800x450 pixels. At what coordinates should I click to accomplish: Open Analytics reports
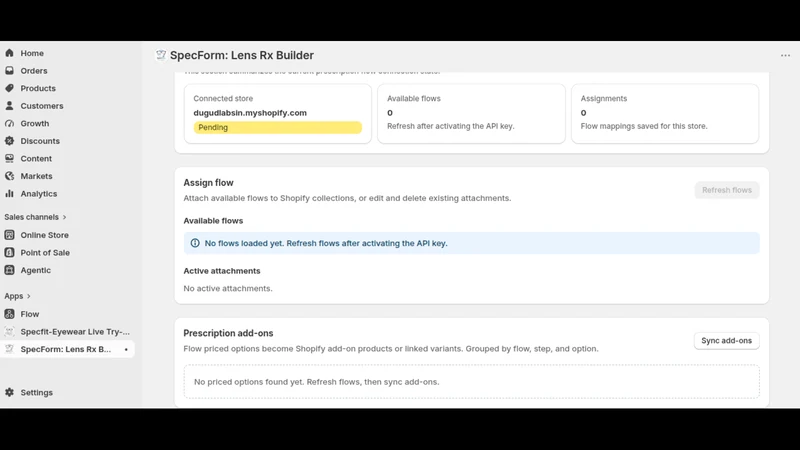coord(39,194)
